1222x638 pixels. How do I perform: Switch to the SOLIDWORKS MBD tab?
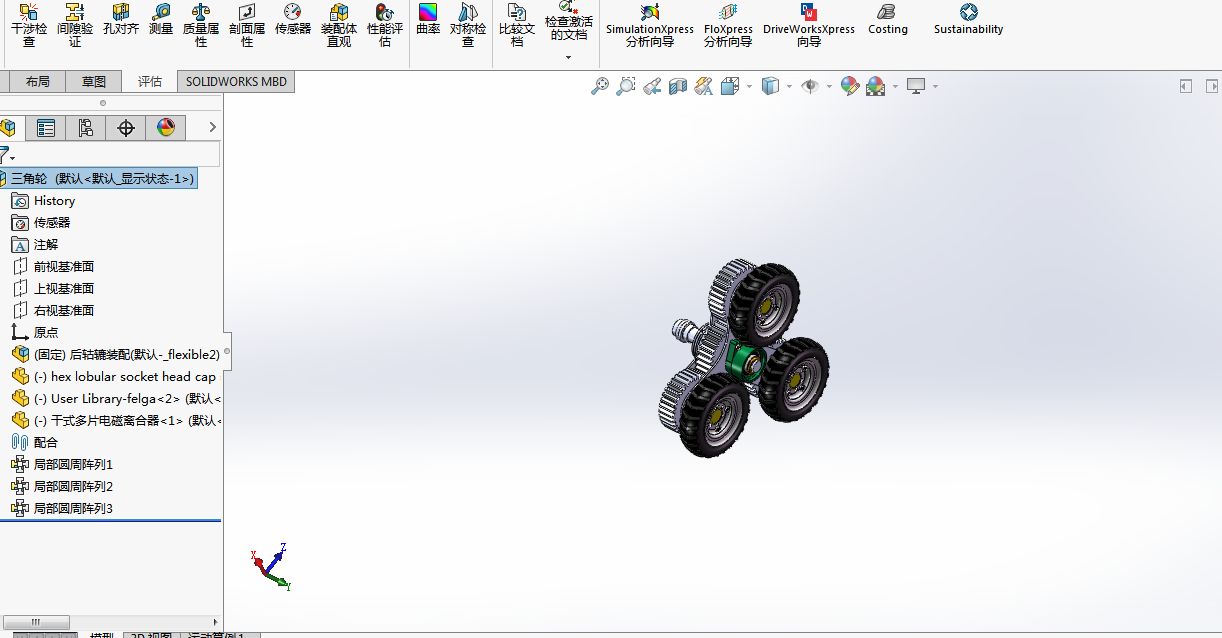pos(236,82)
